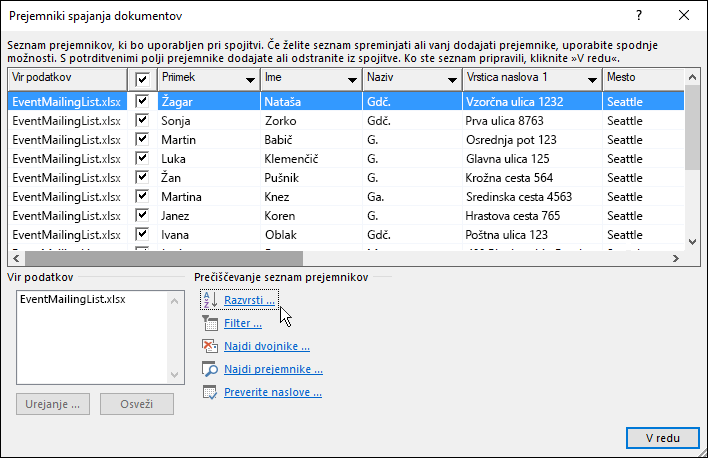Click the horizontal scroll right arrow
Screen dimensions: 708x458
676,258
